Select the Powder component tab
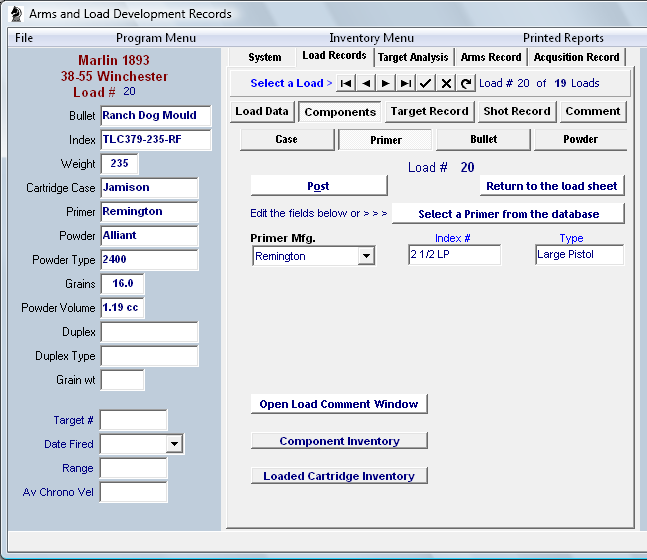Viewport: 647px width, 560px height. click(x=581, y=139)
